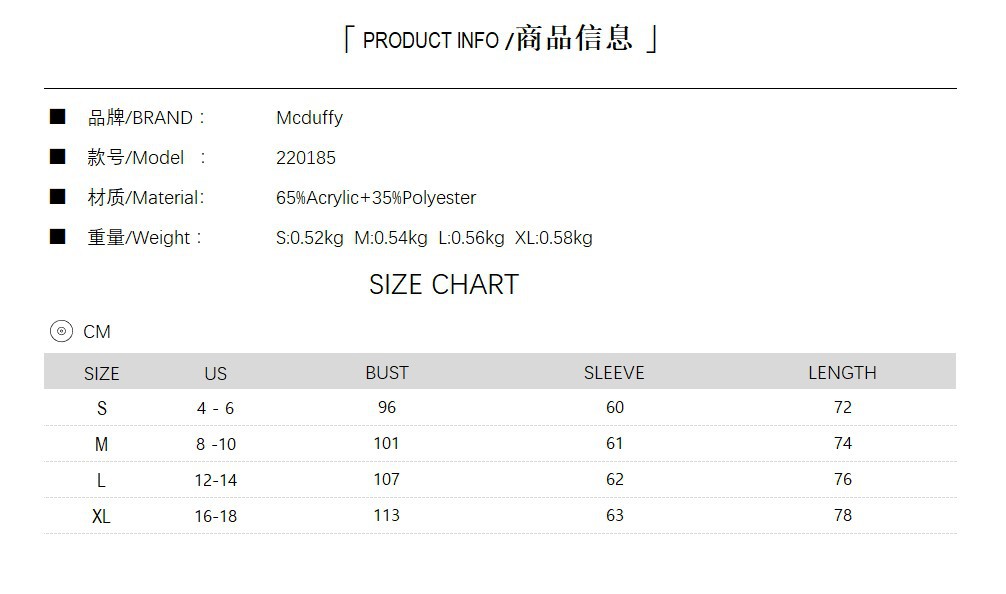Click the SLEEVE column header

tap(614, 372)
